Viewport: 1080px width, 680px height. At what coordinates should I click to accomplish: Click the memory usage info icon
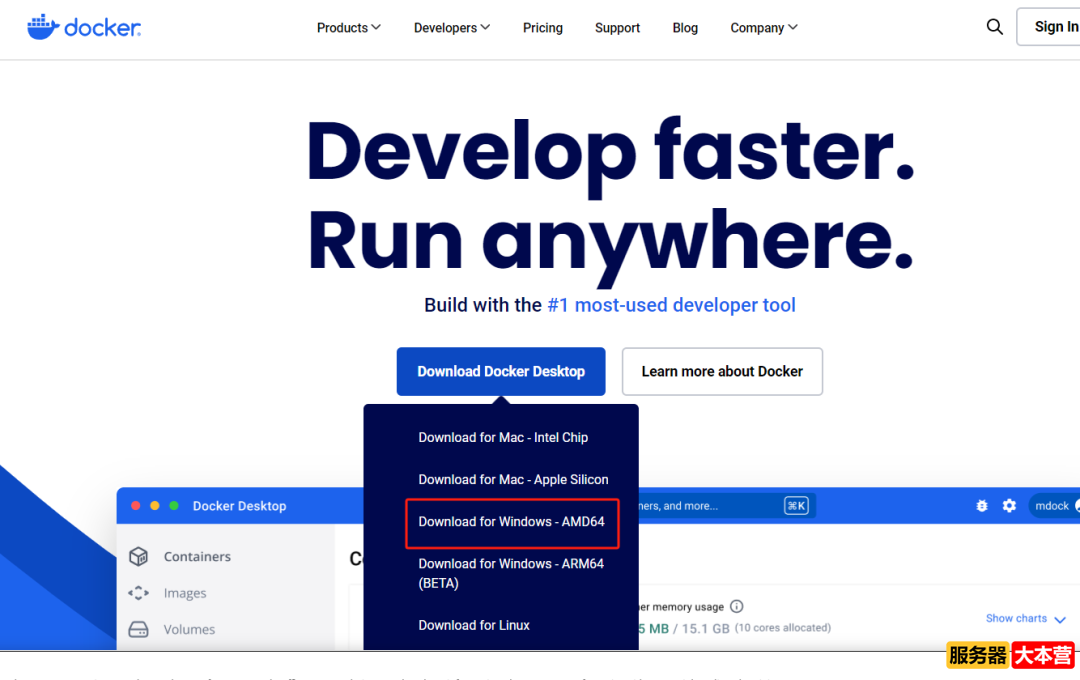click(736, 606)
